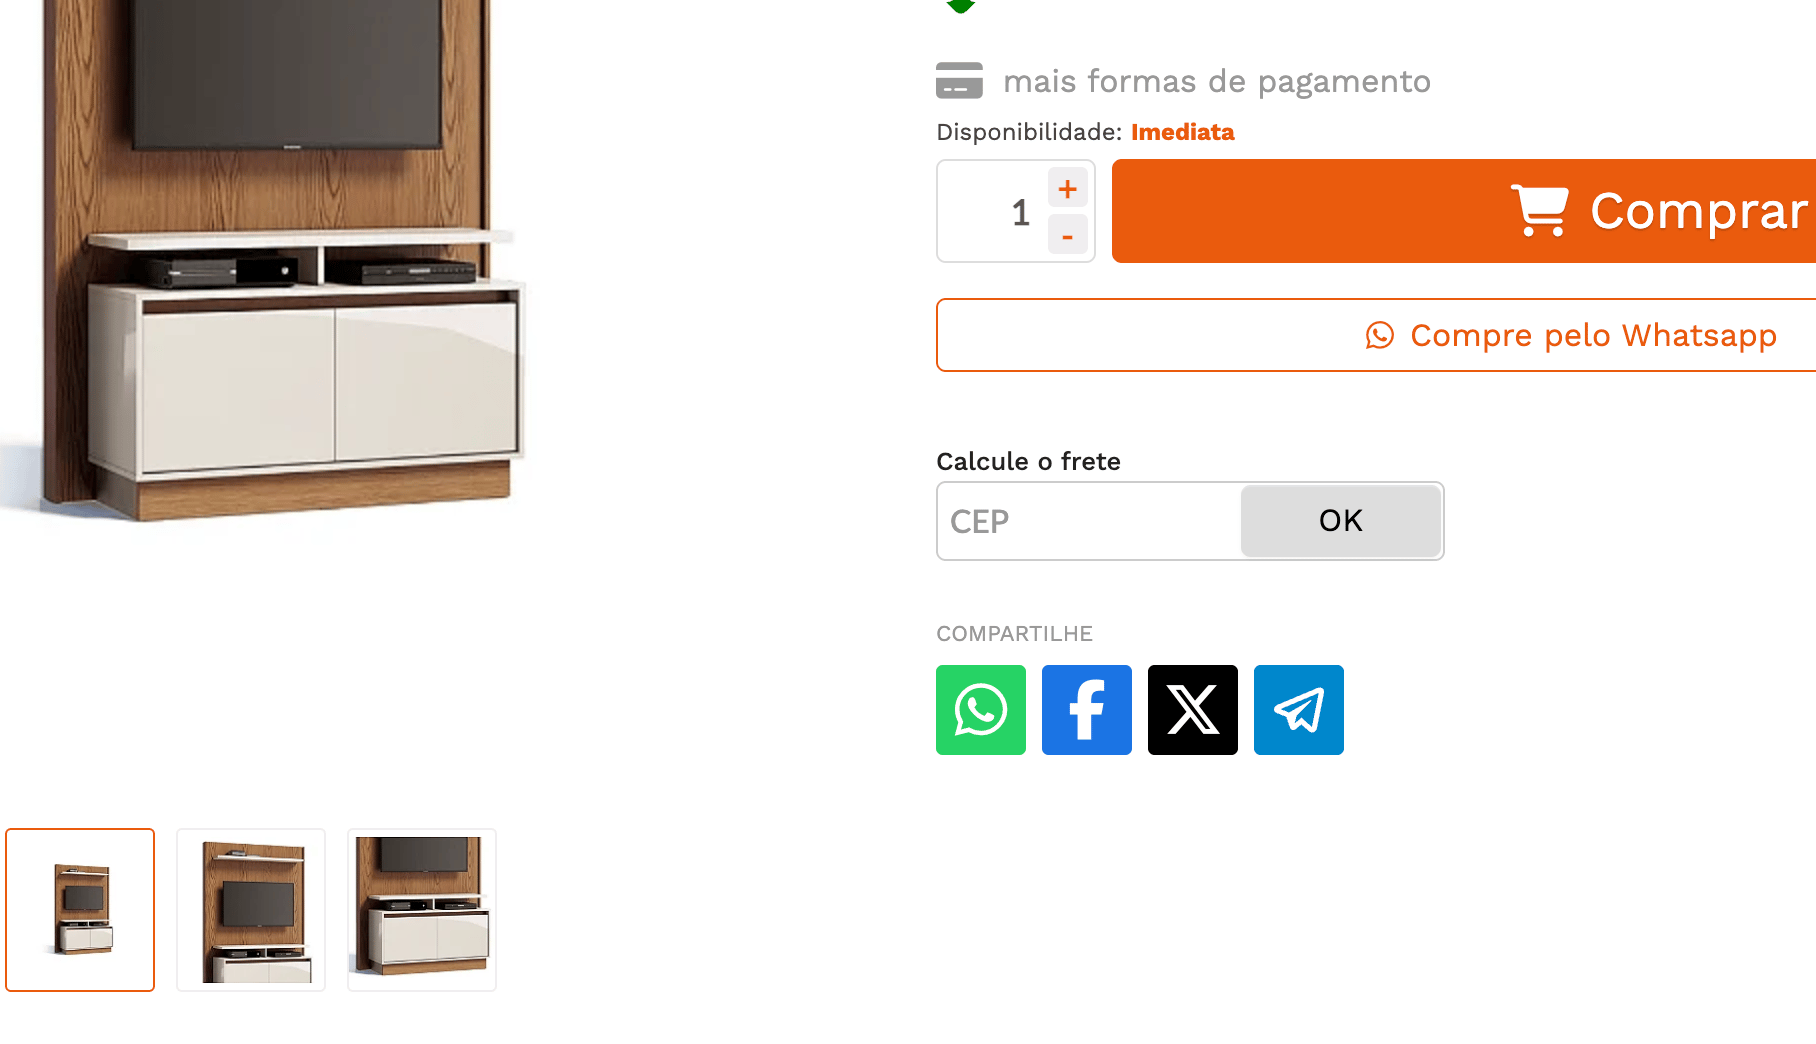Image resolution: width=1816 pixels, height=1044 pixels.
Task: Increase quantity with plus button
Action: 1067,188
